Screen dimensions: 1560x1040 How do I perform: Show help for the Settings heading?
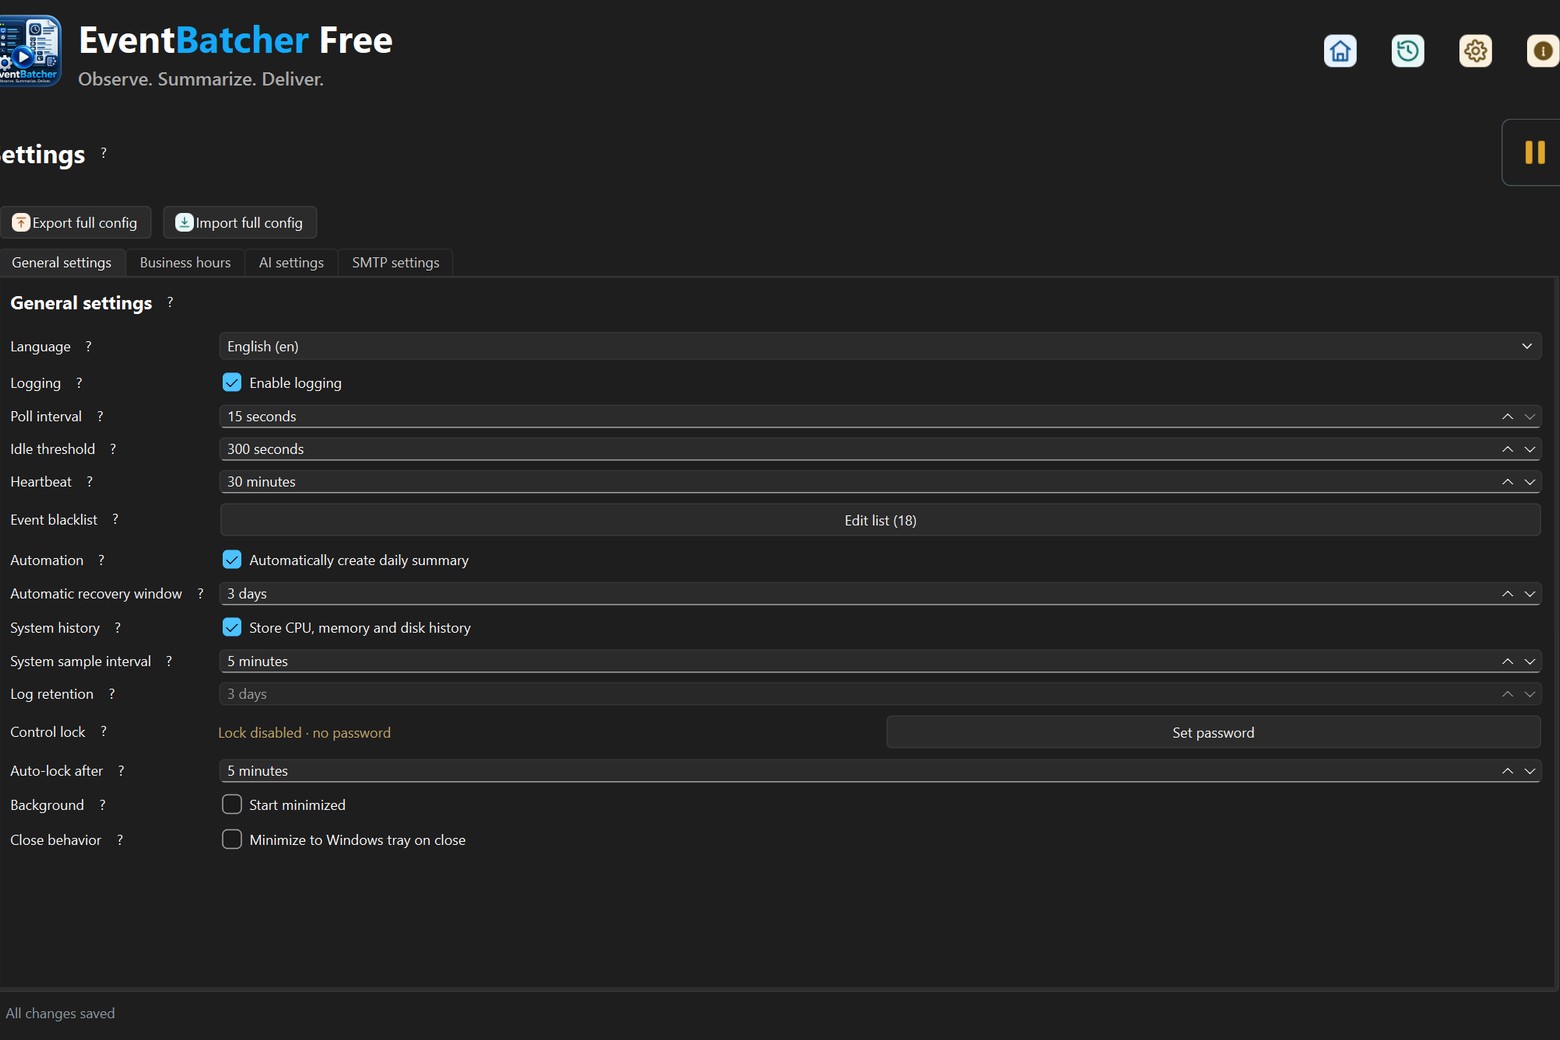(104, 154)
